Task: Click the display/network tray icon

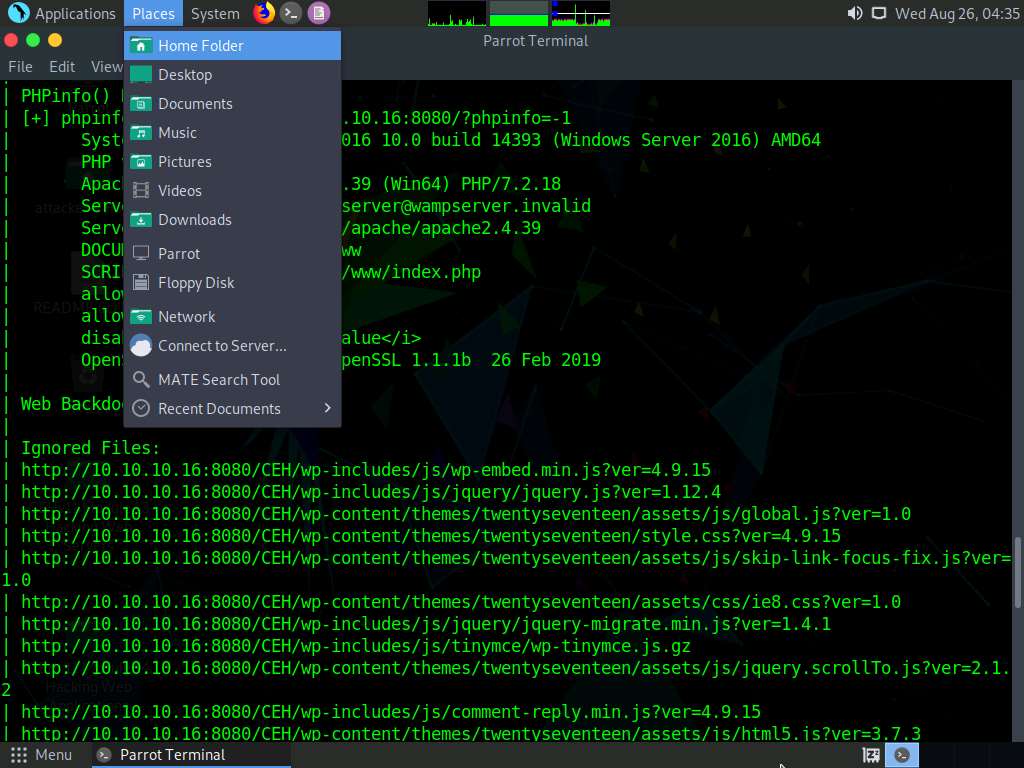Action: (879, 13)
